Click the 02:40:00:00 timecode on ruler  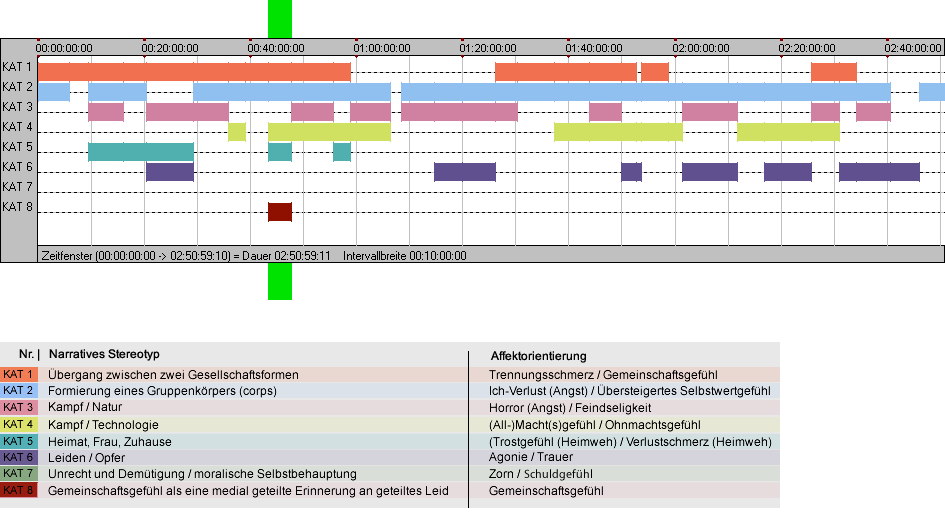(x=913, y=48)
